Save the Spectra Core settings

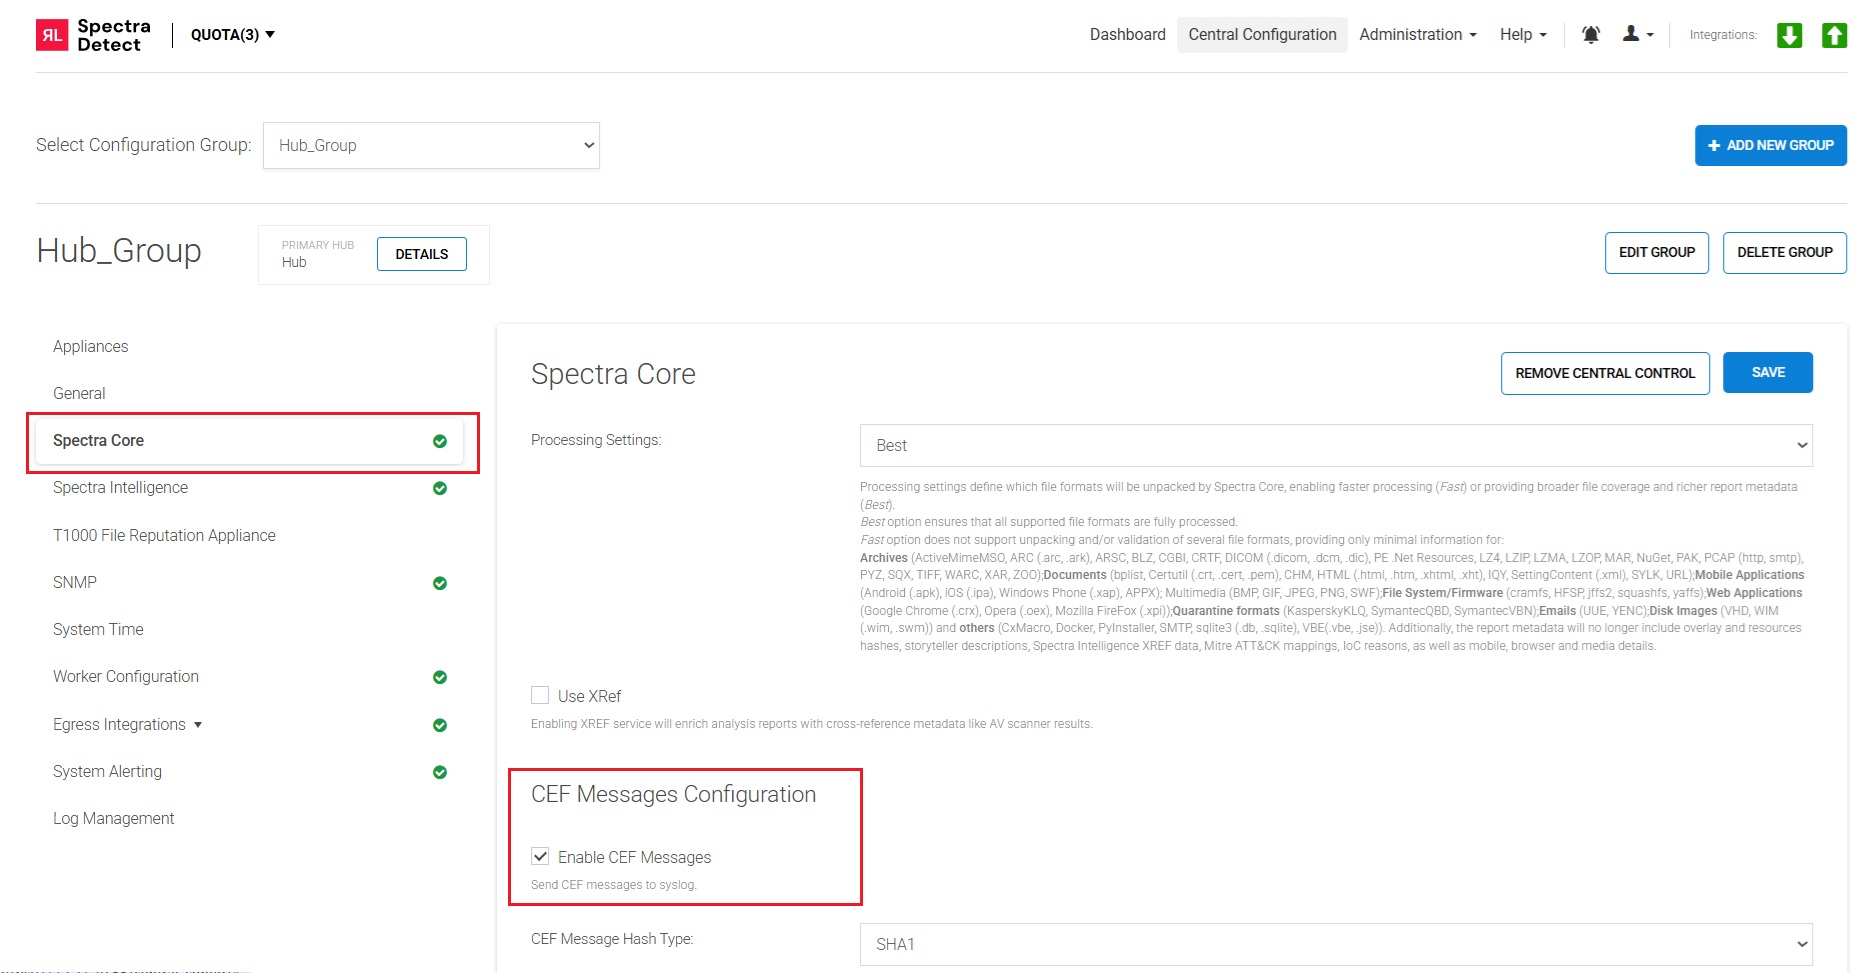(1768, 372)
